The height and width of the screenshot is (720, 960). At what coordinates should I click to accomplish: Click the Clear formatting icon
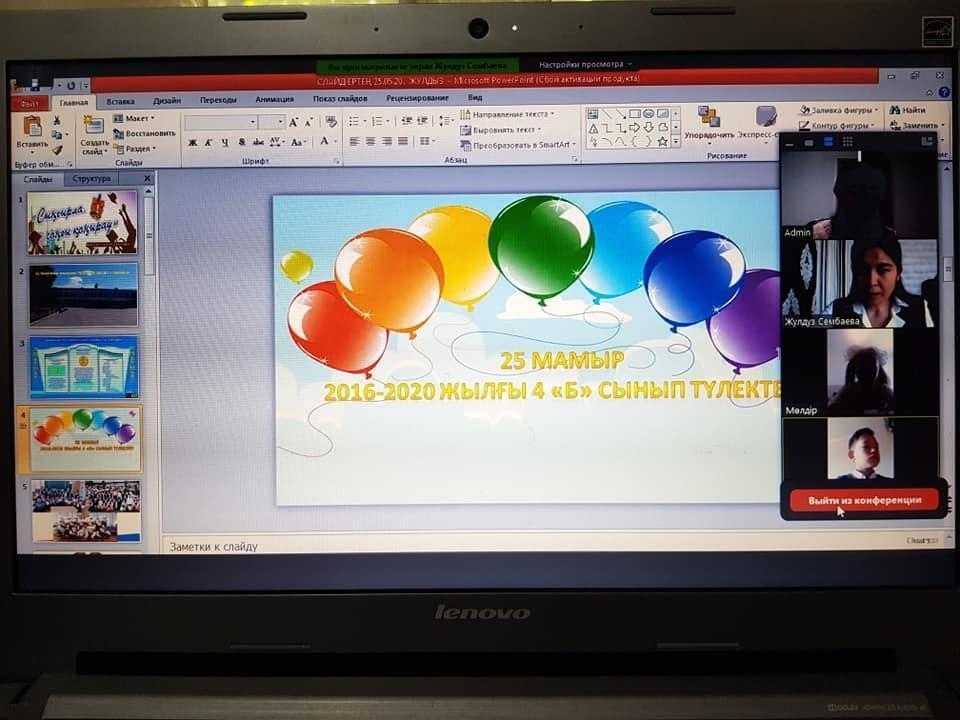[331, 122]
